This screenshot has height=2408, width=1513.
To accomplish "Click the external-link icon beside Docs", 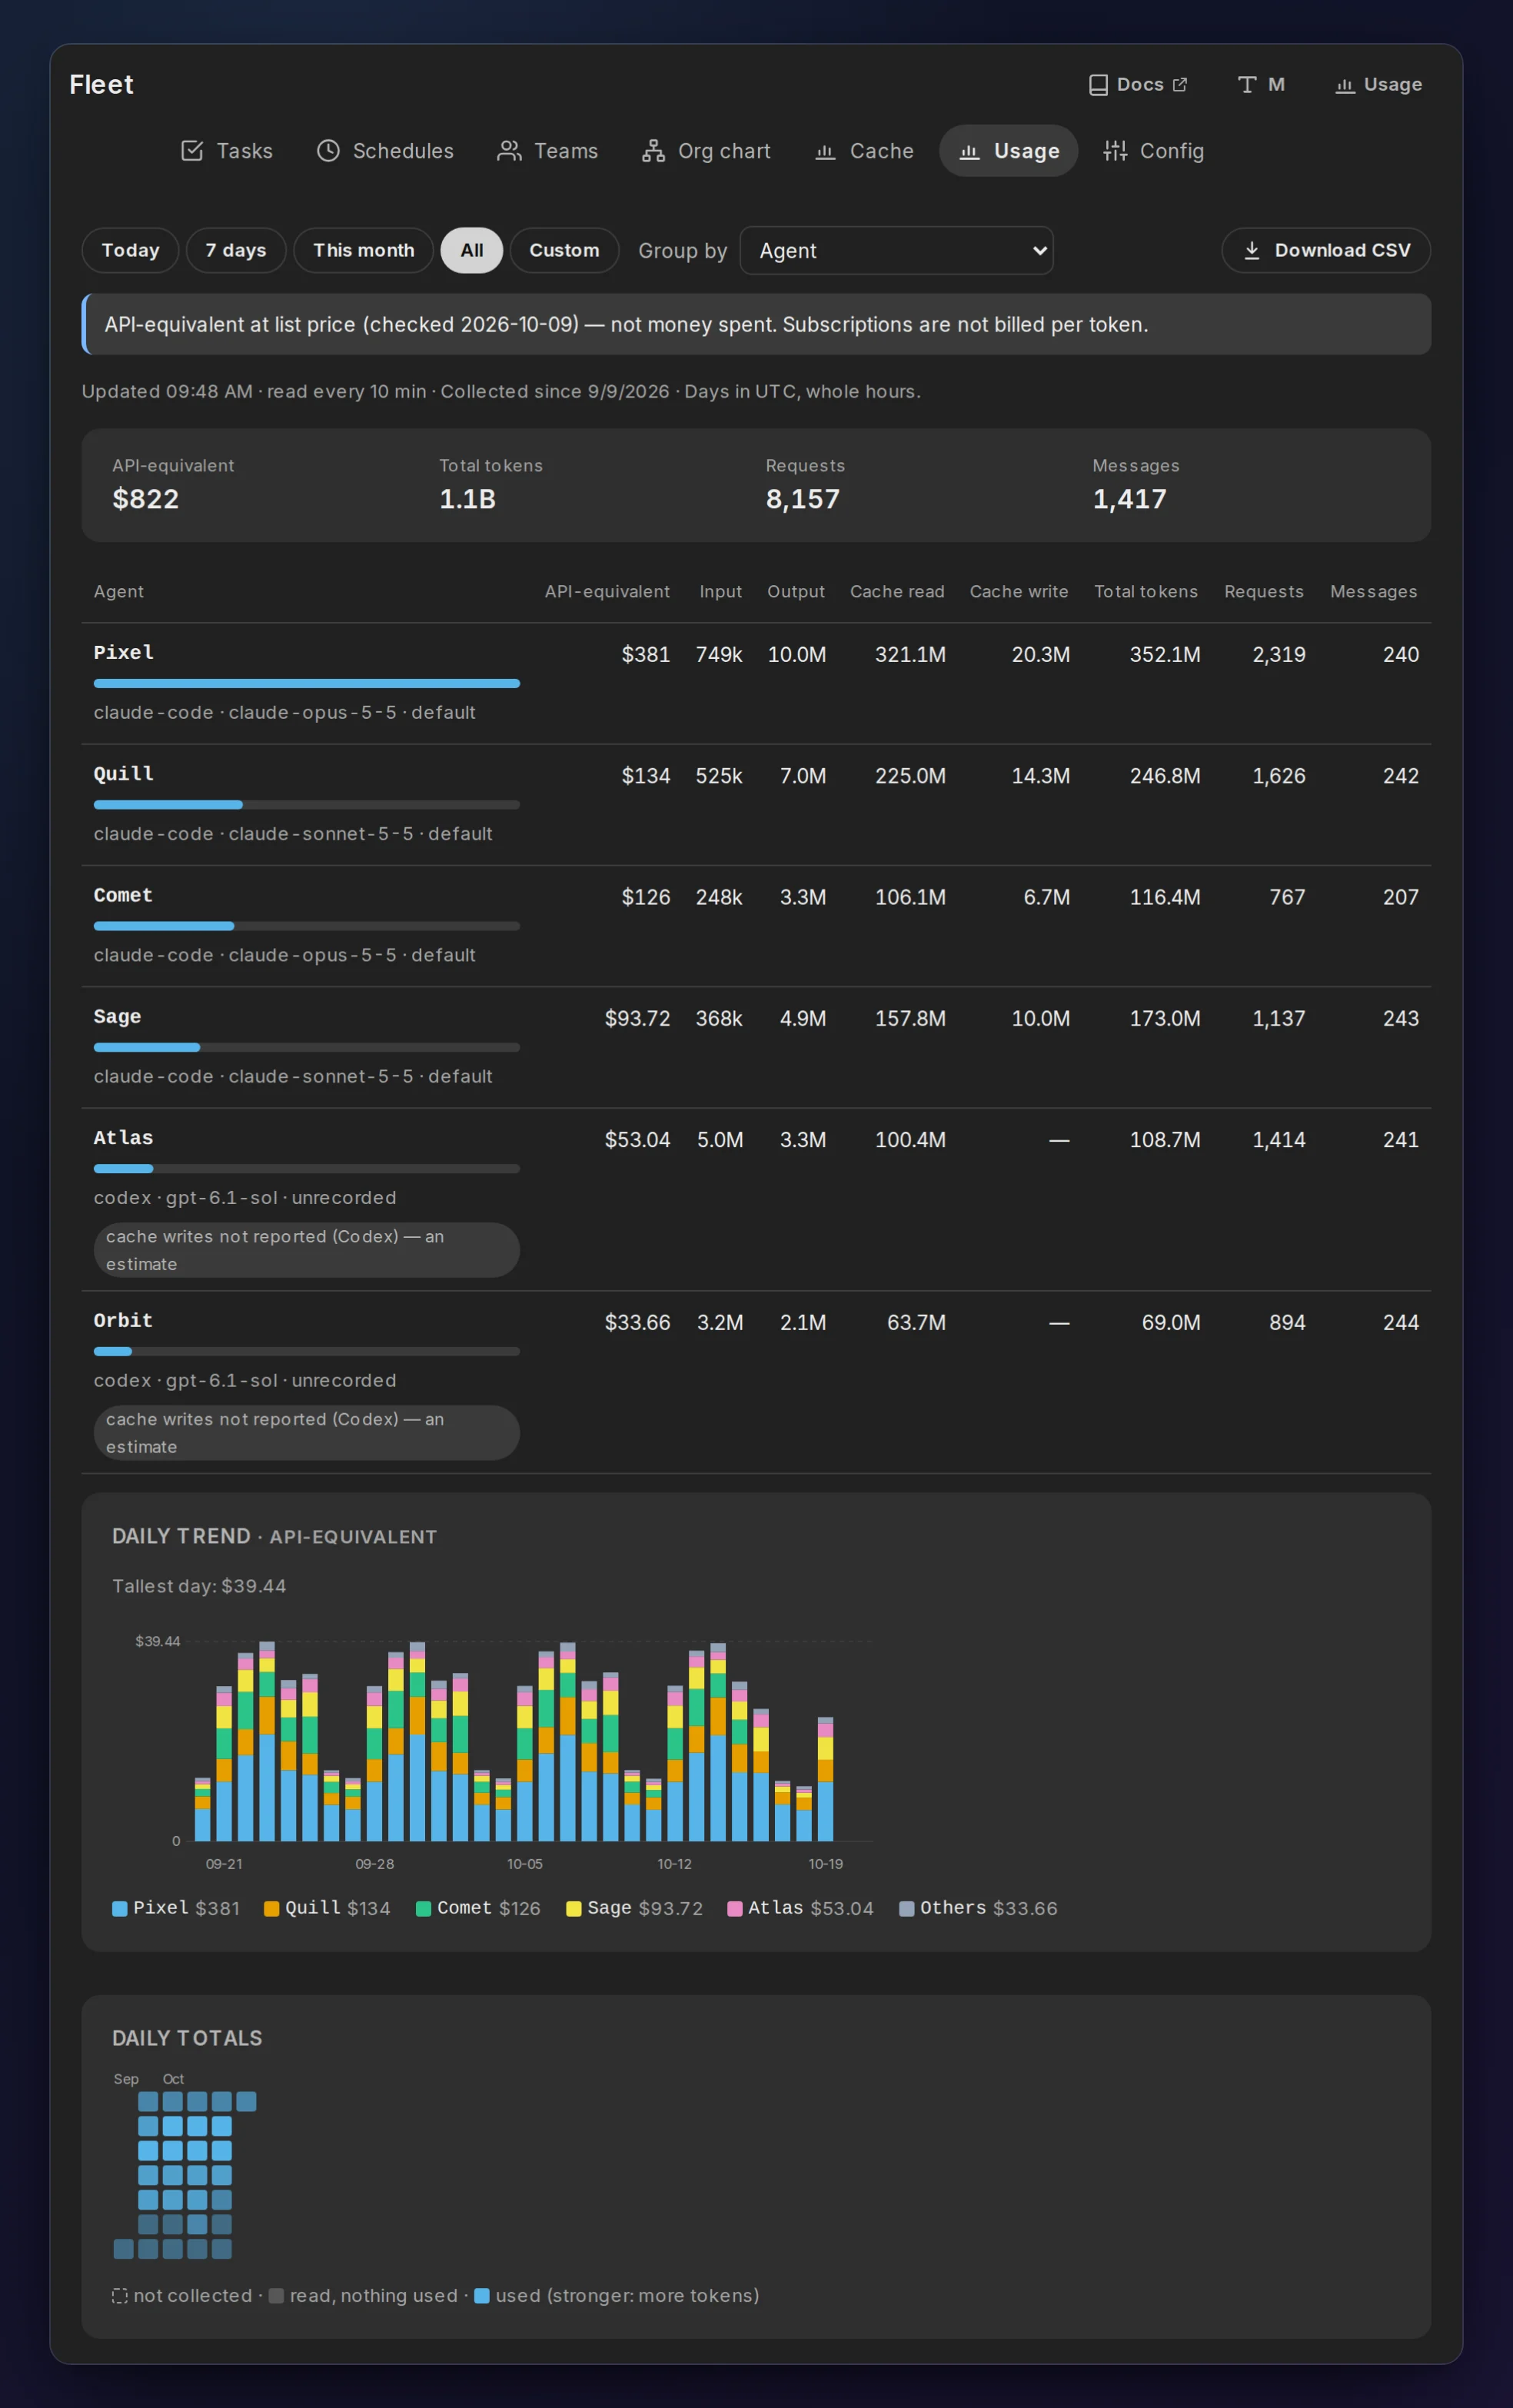I will coord(1180,85).
